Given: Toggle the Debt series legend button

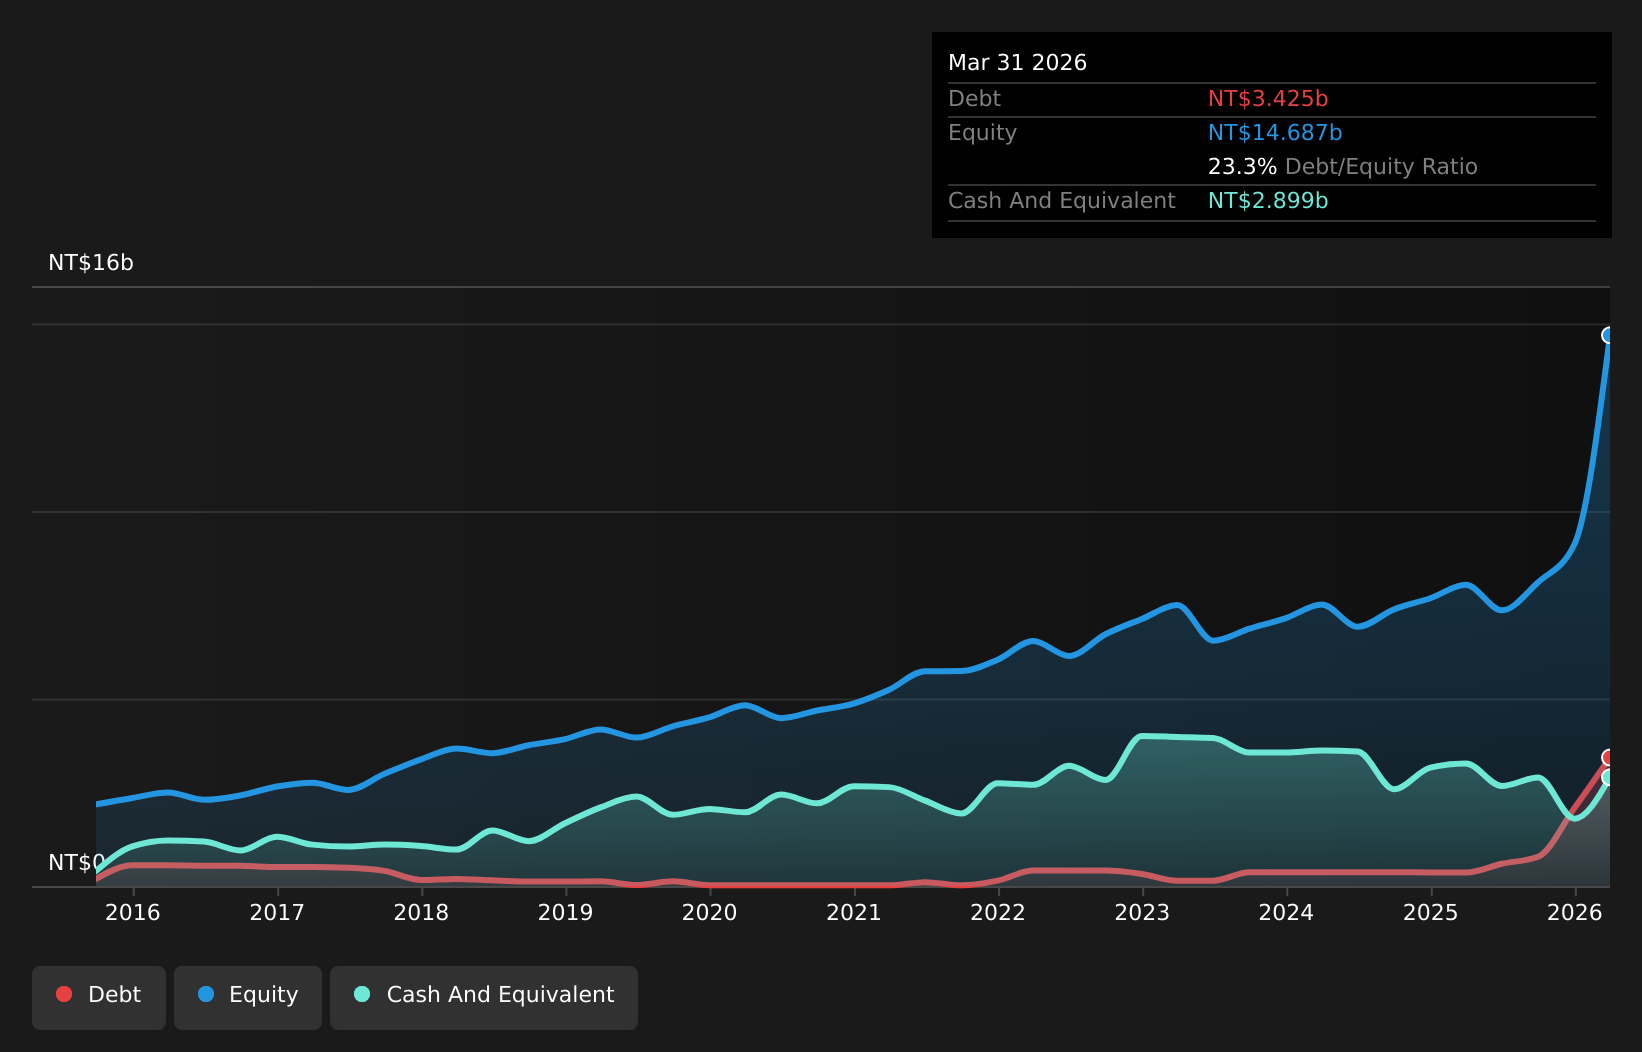Looking at the screenshot, I should point(99,997).
